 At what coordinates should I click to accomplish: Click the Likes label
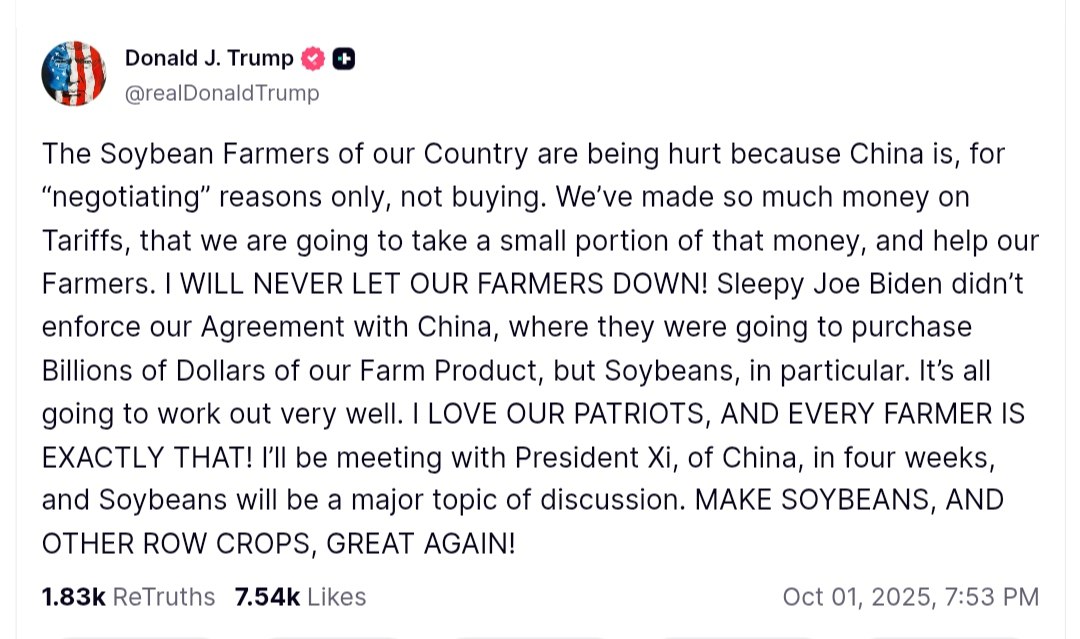click(x=336, y=597)
